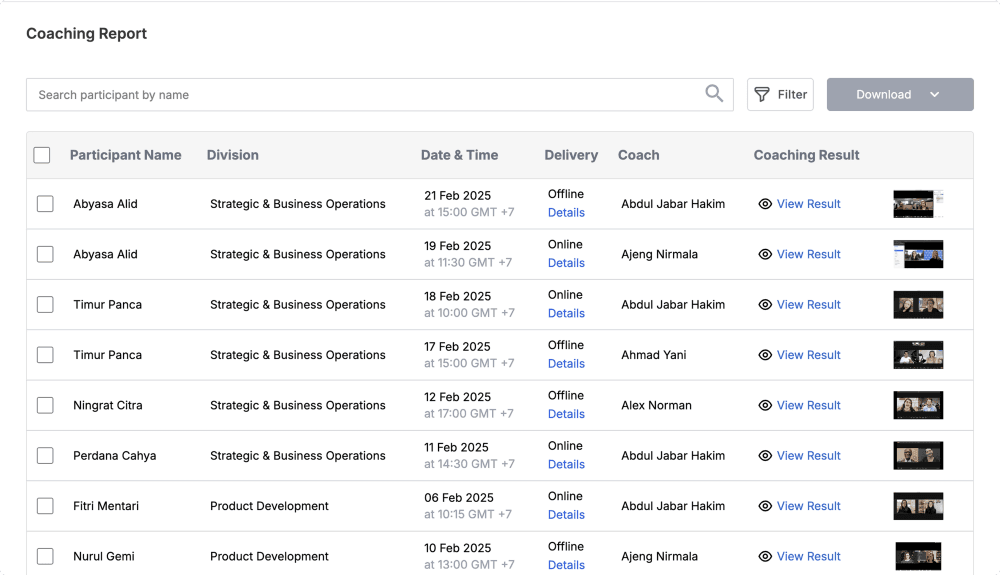
Task: Select the Fitri Mentari row checkbox
Action: [x=45, y=506]
